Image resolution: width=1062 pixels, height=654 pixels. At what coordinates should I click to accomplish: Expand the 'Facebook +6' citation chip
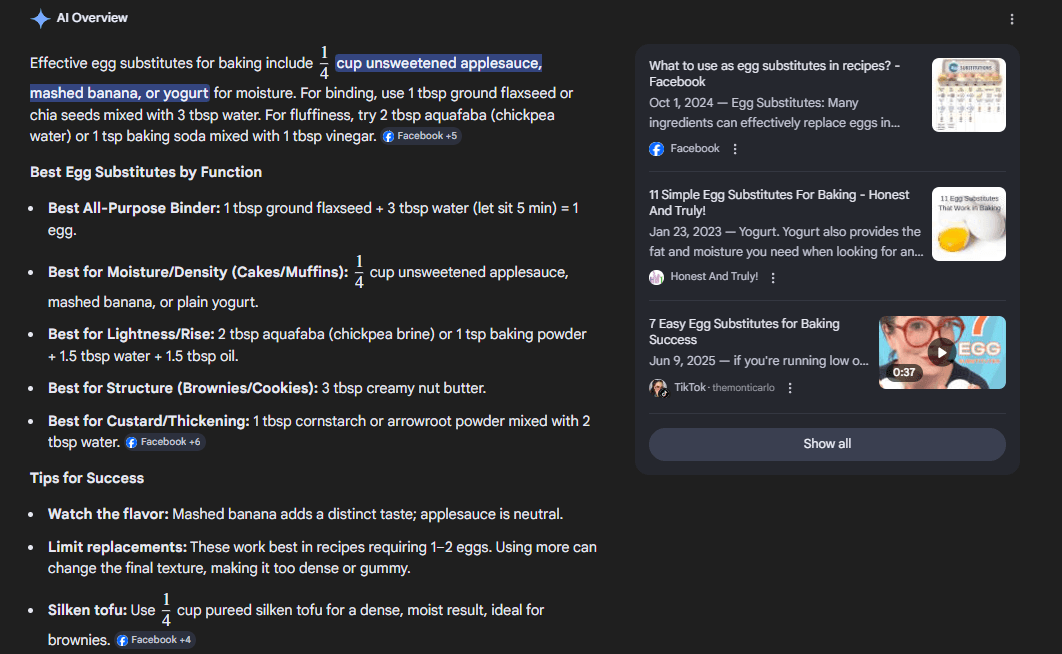pos(164,441)
